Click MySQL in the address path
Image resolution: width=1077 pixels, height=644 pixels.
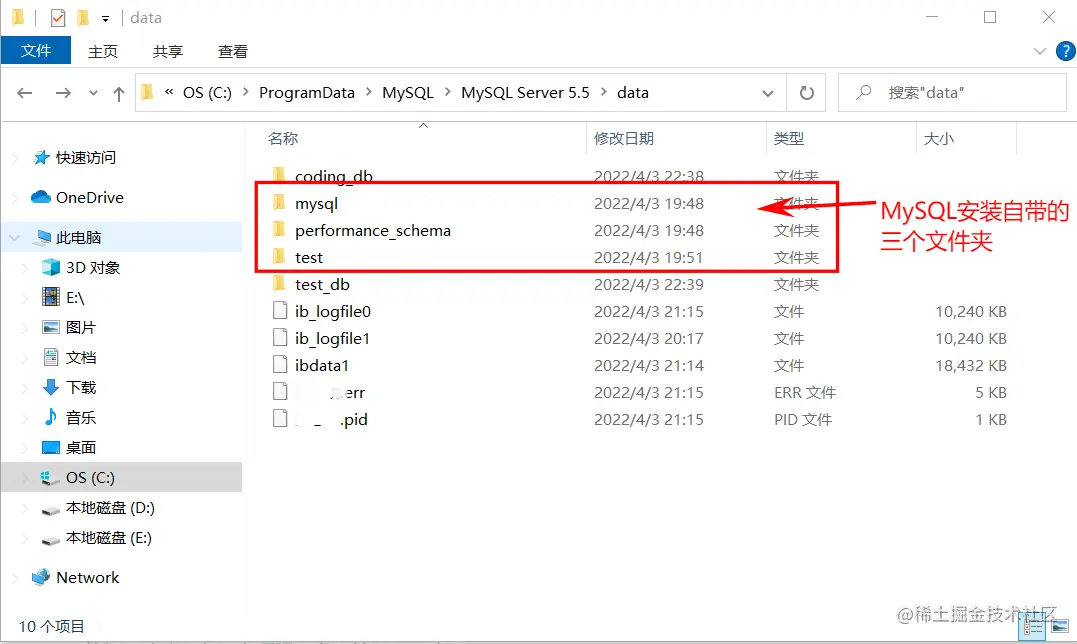(x=408, y=93)
